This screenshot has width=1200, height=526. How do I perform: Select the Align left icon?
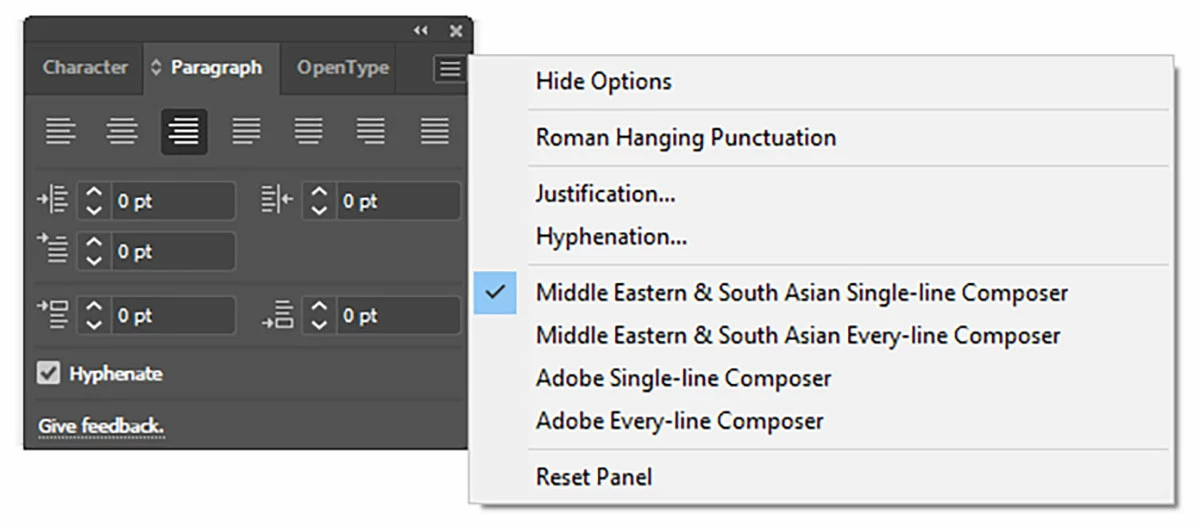60,131
